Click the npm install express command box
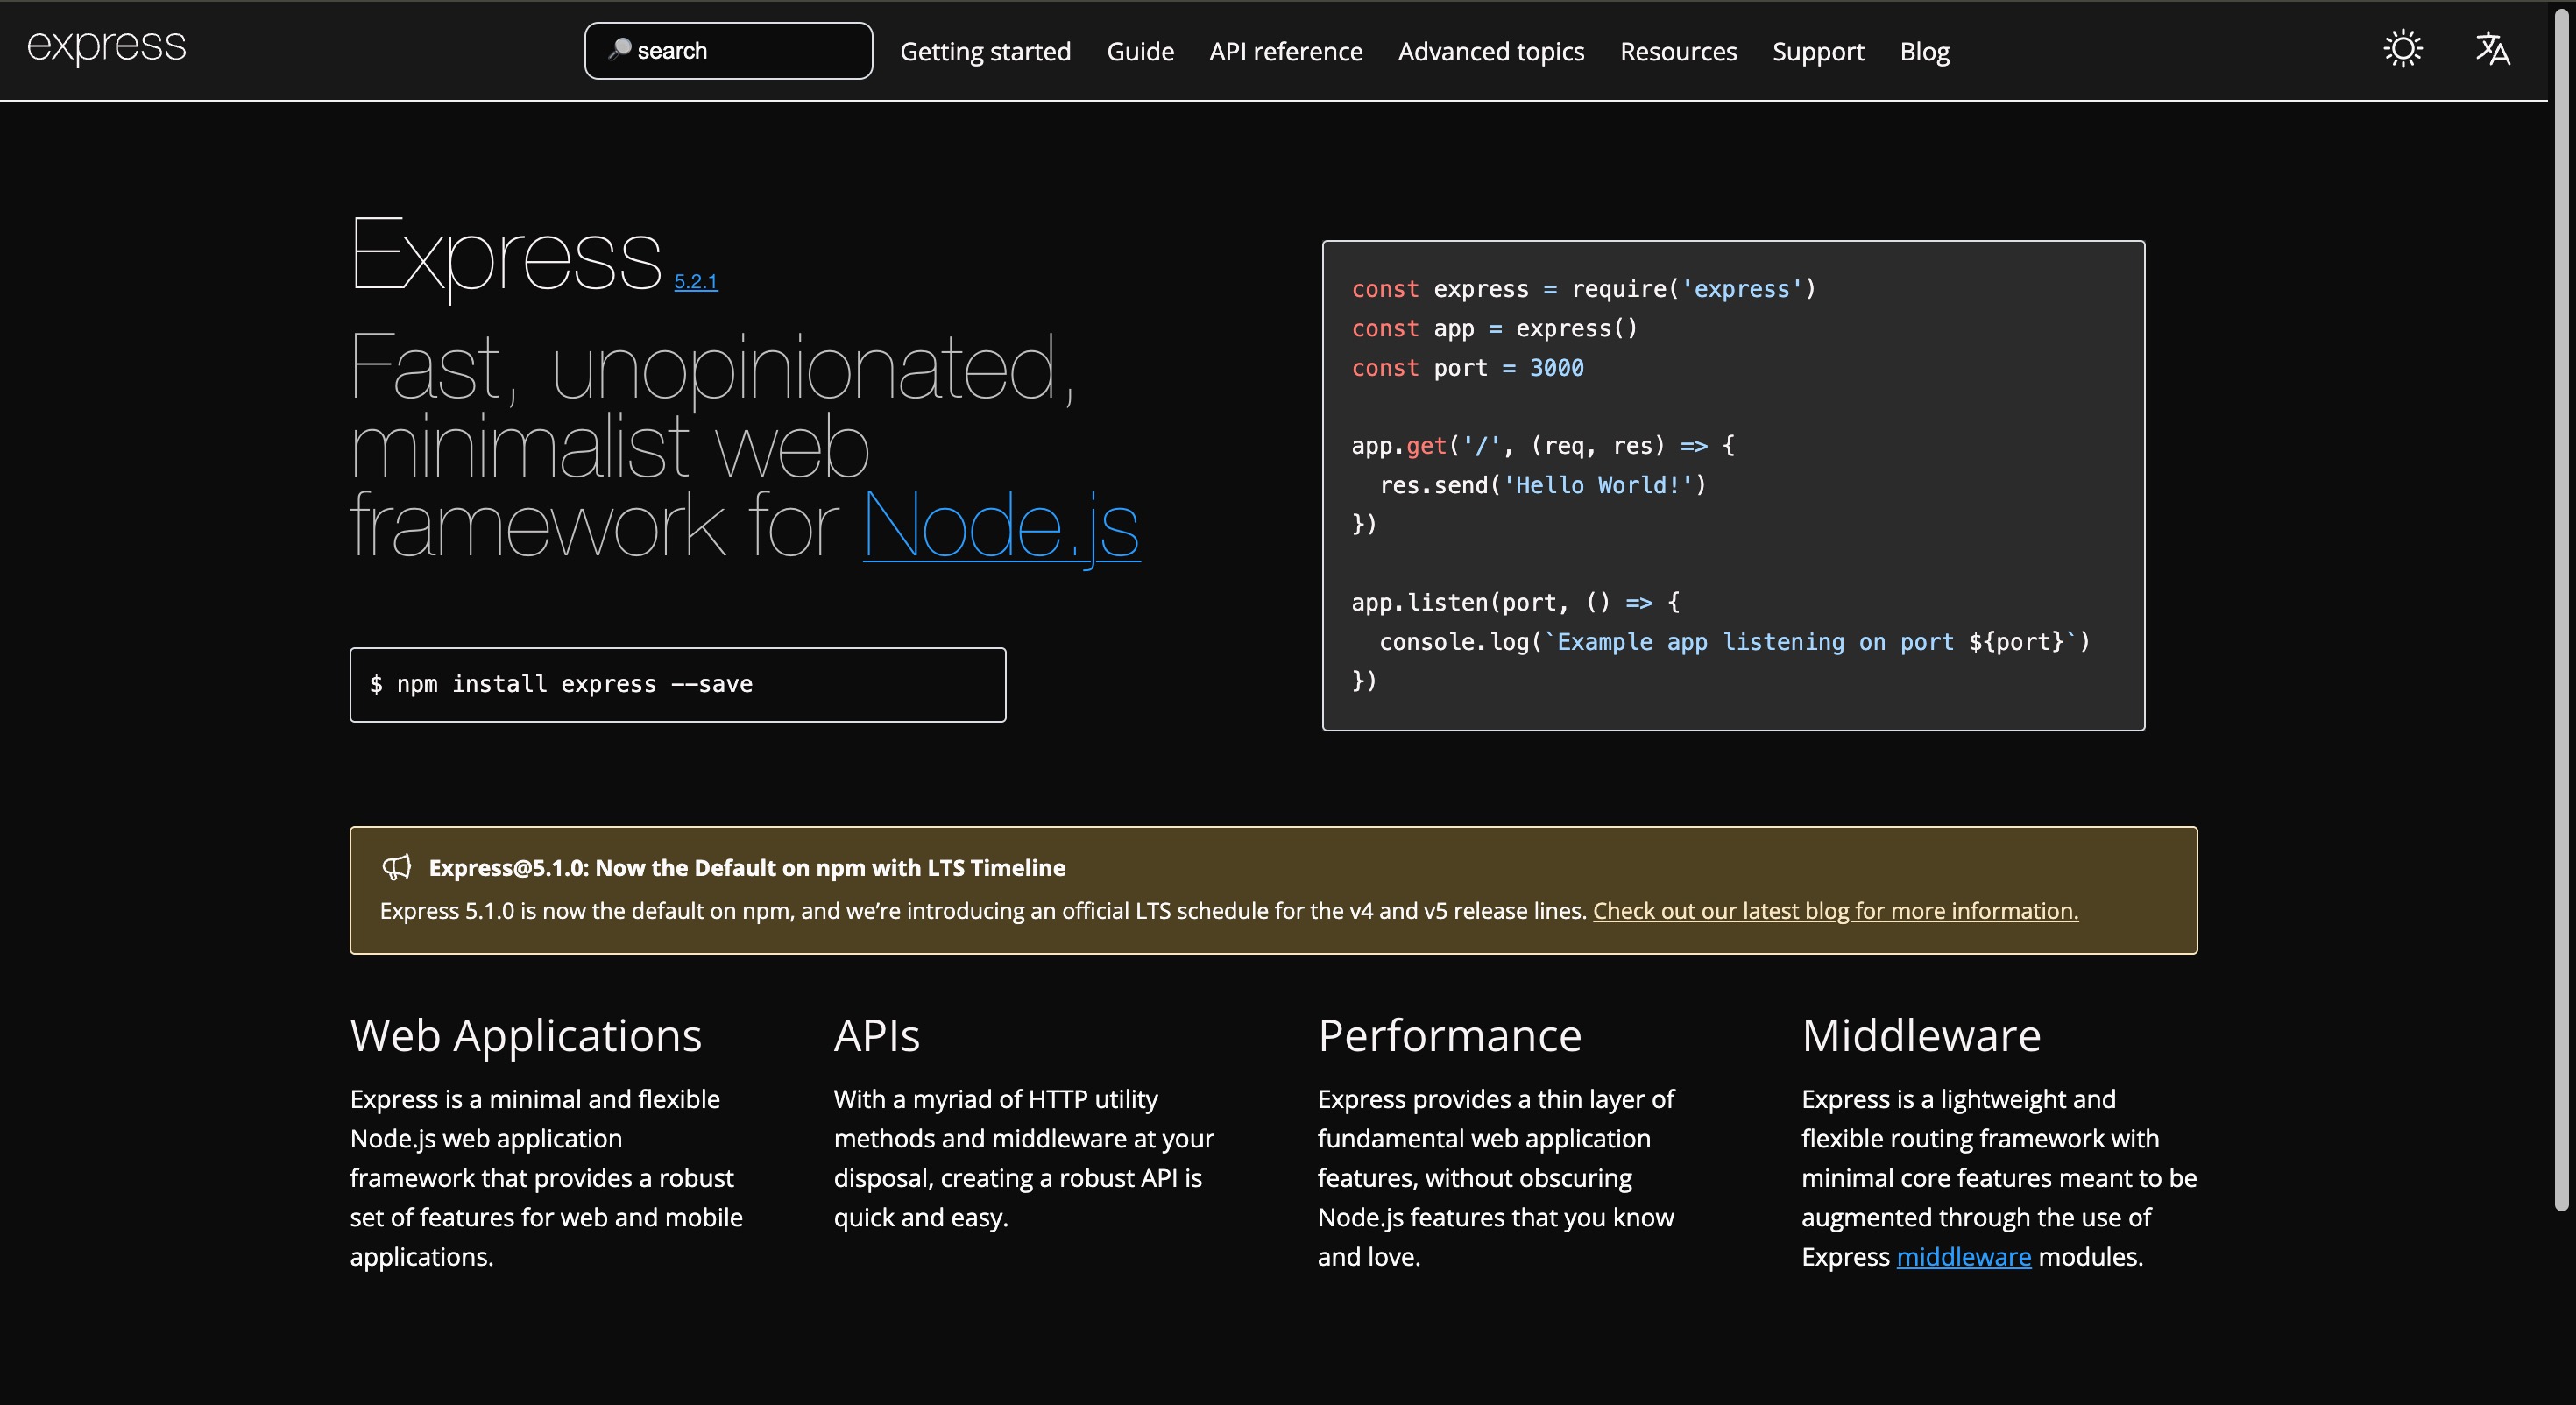Viewport: 2576px width, 1405px height. point(677,685)
